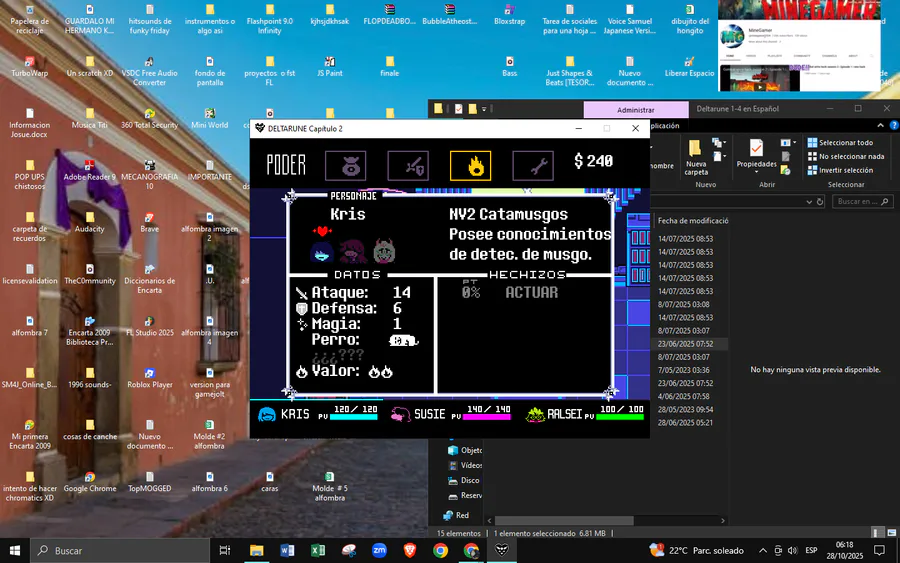The height and width of the screenshot is (563, 900).
Task: Select Red in File Explorer navigation pane
Action: click(x=456, y=515)
